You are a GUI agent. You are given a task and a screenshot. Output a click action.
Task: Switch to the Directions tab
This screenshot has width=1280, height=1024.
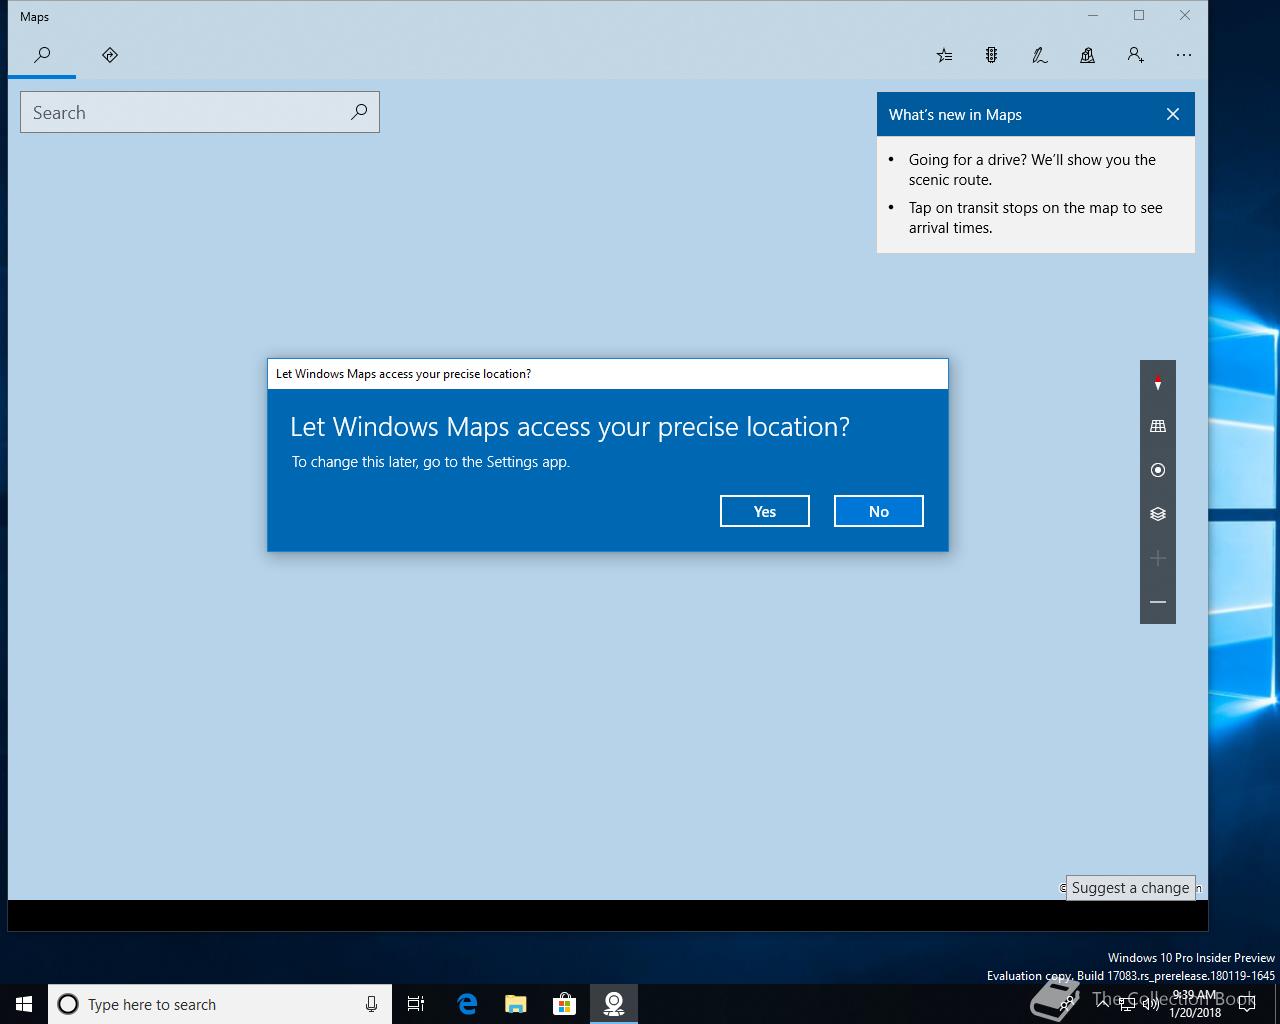pyautogui.click(x=110, y=55)
